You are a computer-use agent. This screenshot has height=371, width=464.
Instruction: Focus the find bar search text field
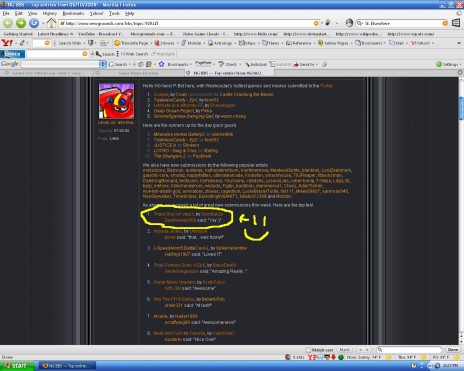click(410, 350)
